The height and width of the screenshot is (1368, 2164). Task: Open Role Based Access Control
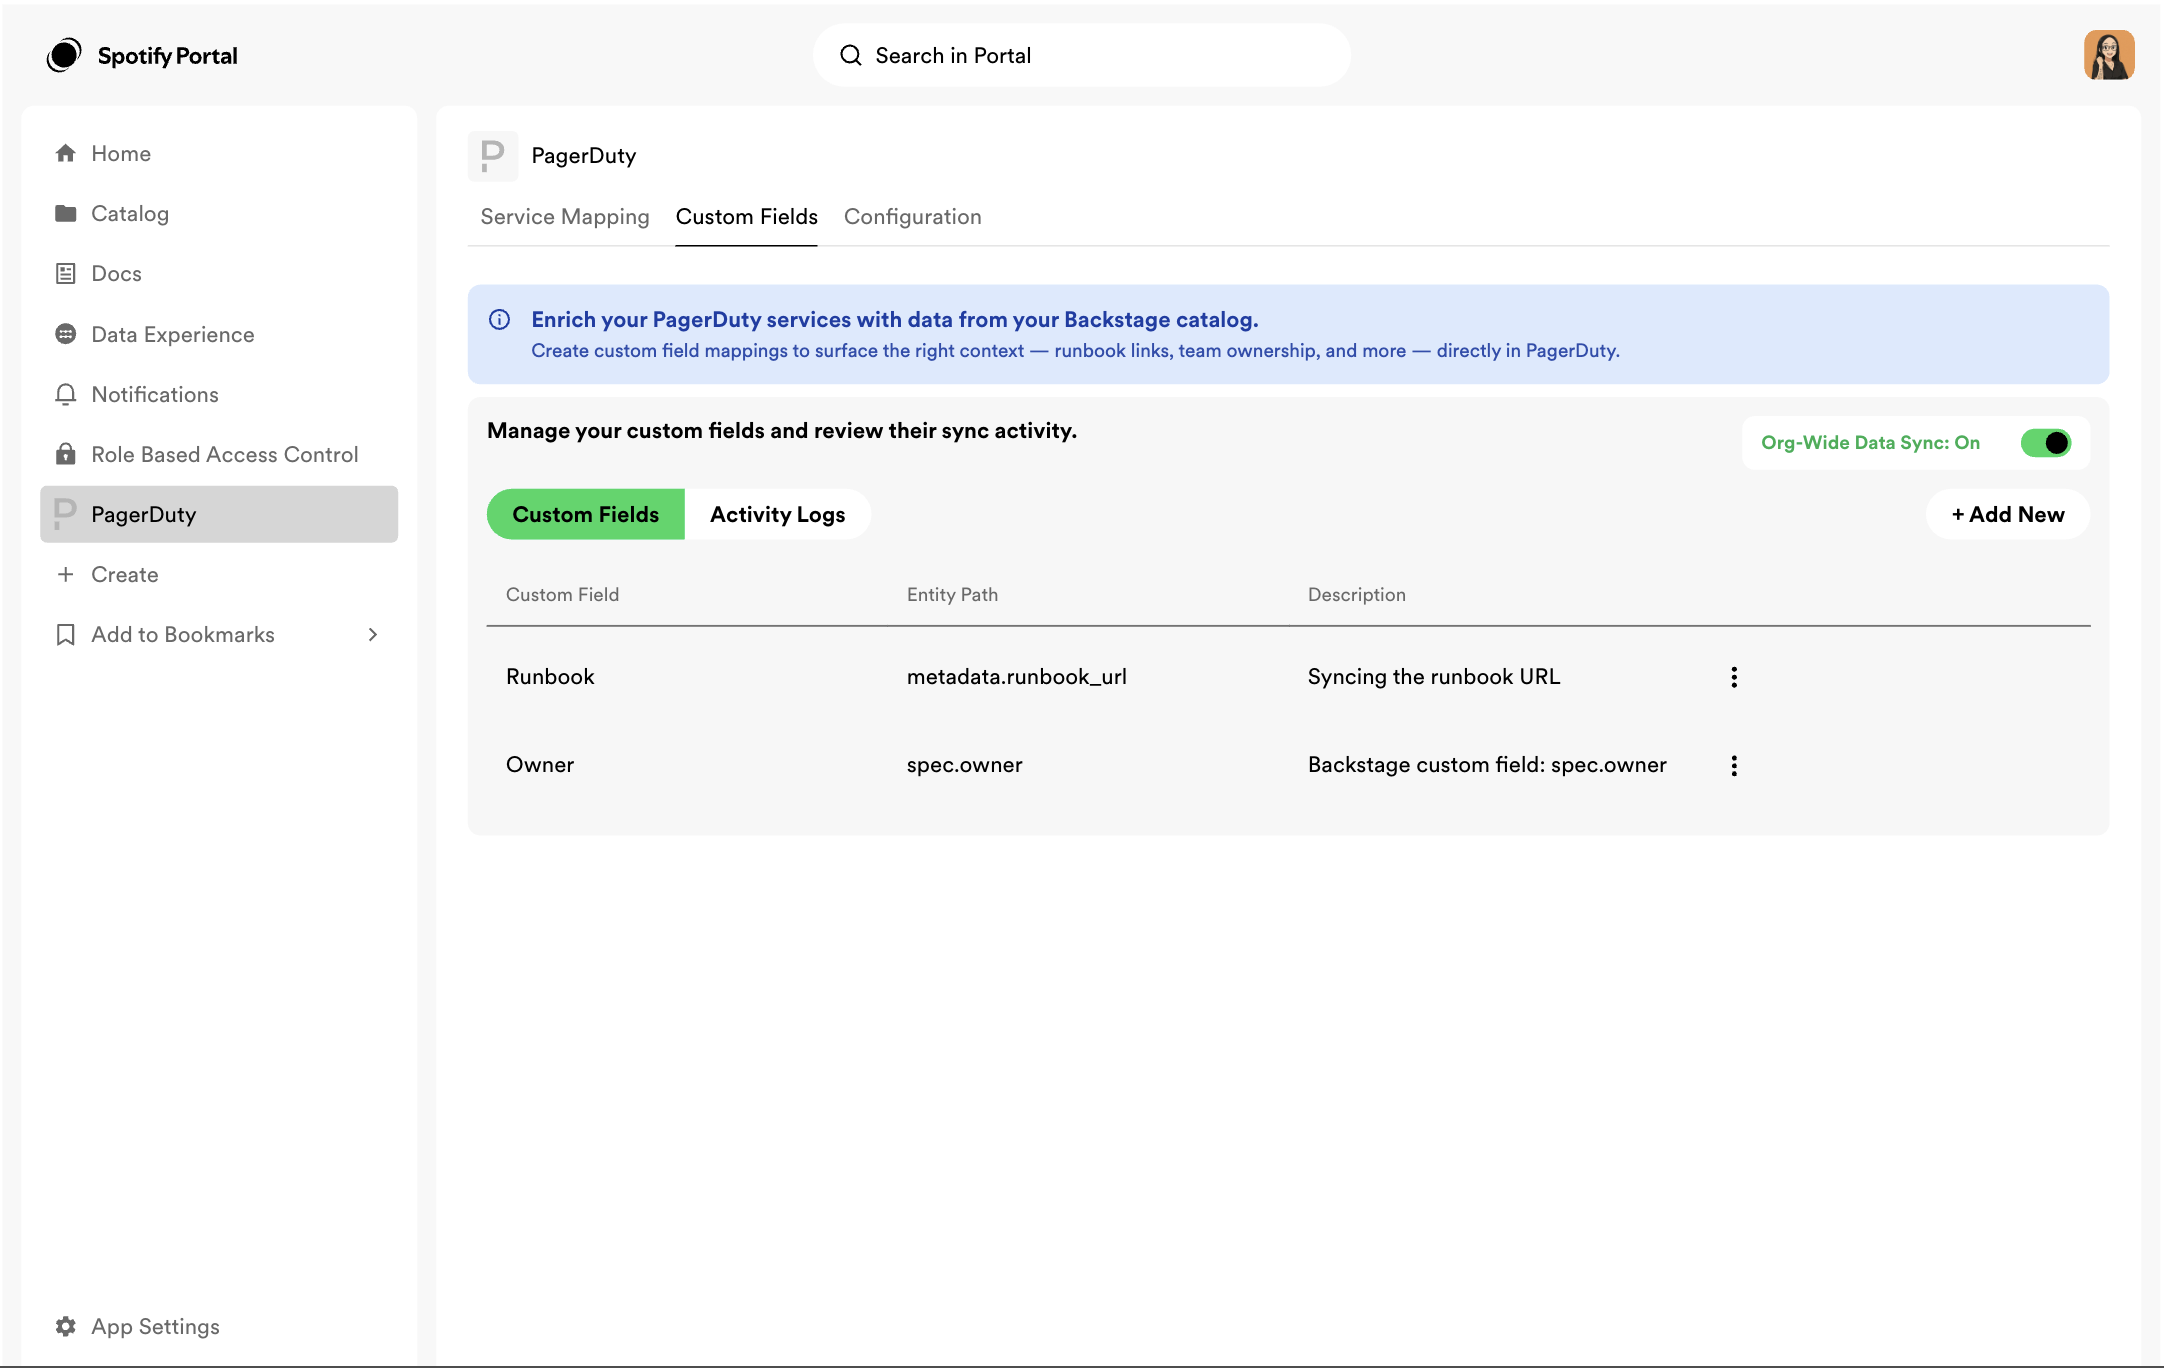click(x=219, y=454)
